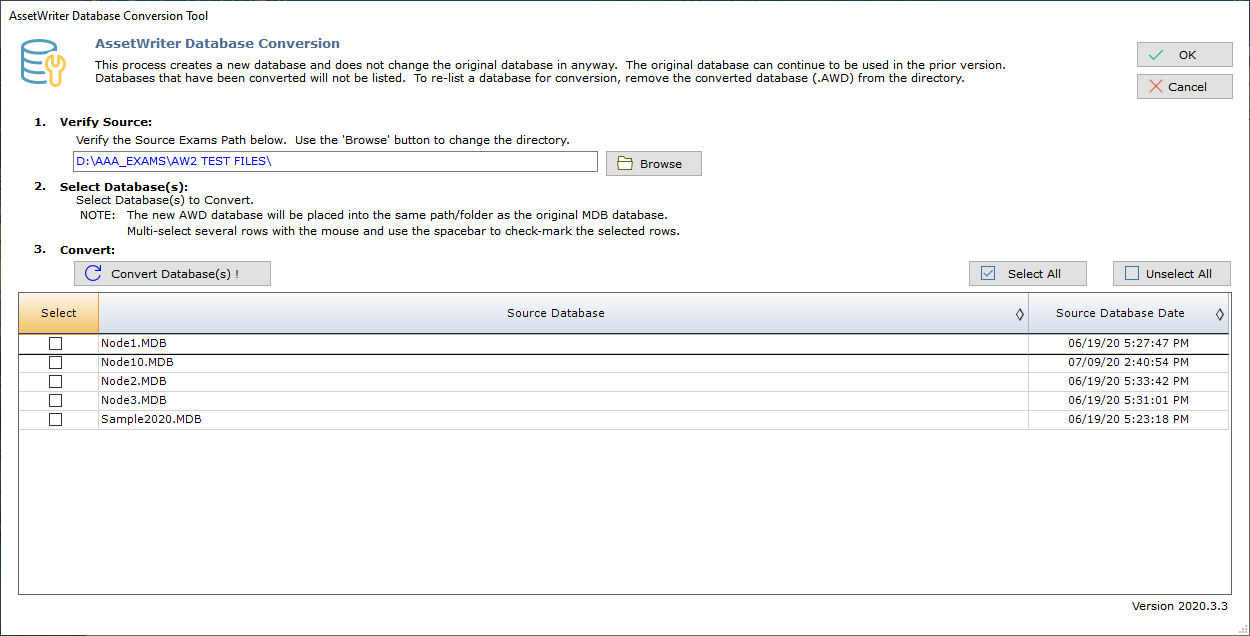Click the AssetWriter database conversion logo icon

41,61
